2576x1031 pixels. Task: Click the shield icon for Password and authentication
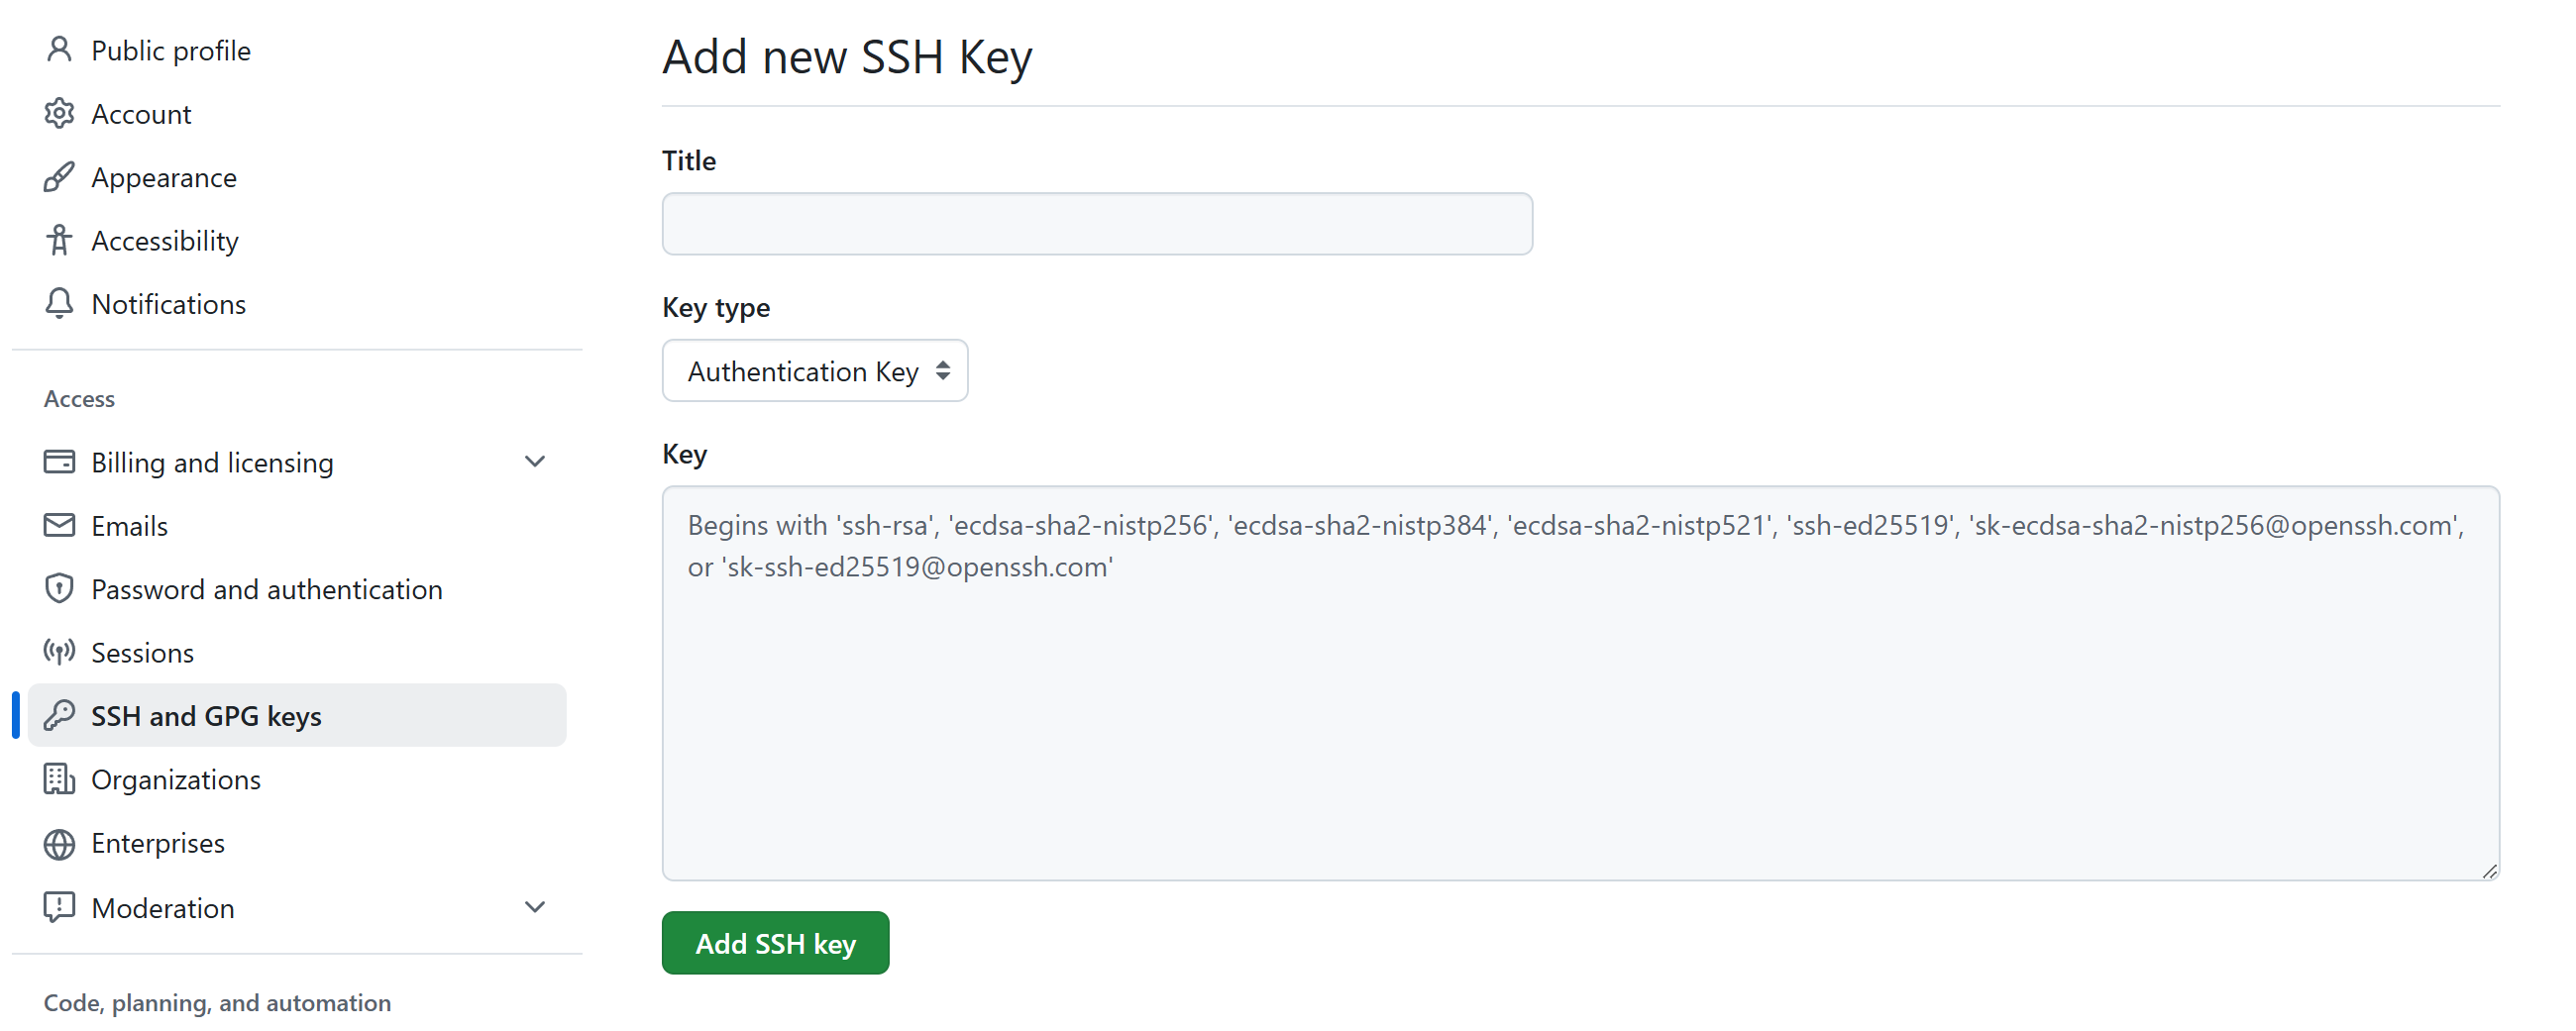[59, 588]
